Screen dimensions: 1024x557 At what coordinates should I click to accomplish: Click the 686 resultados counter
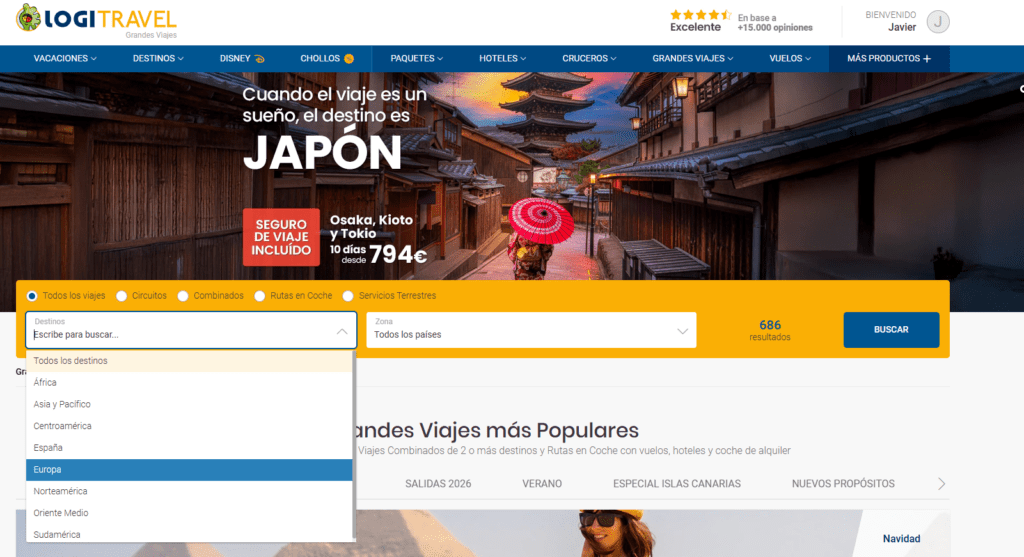click(770, 330)
